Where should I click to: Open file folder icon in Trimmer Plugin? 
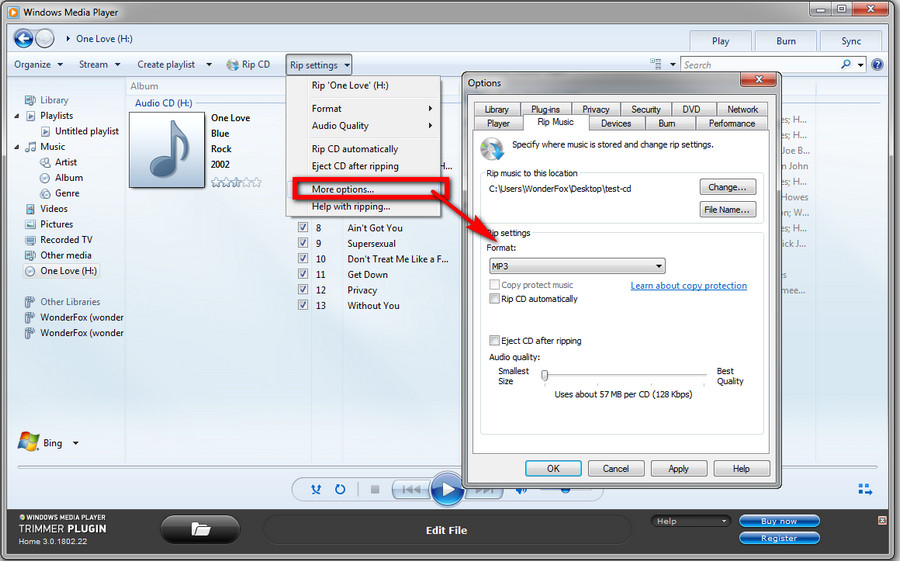coord(200,529)
